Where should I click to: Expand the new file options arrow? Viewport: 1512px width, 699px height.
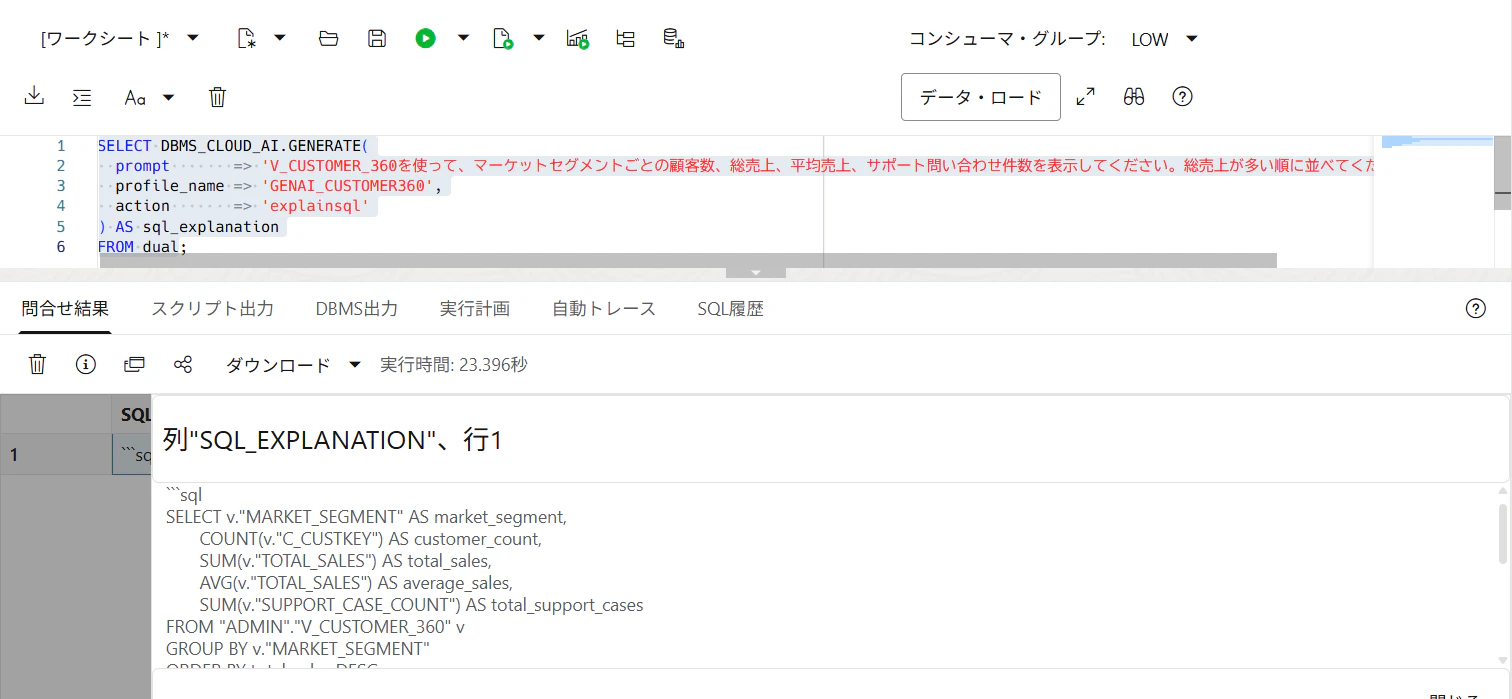280,38
